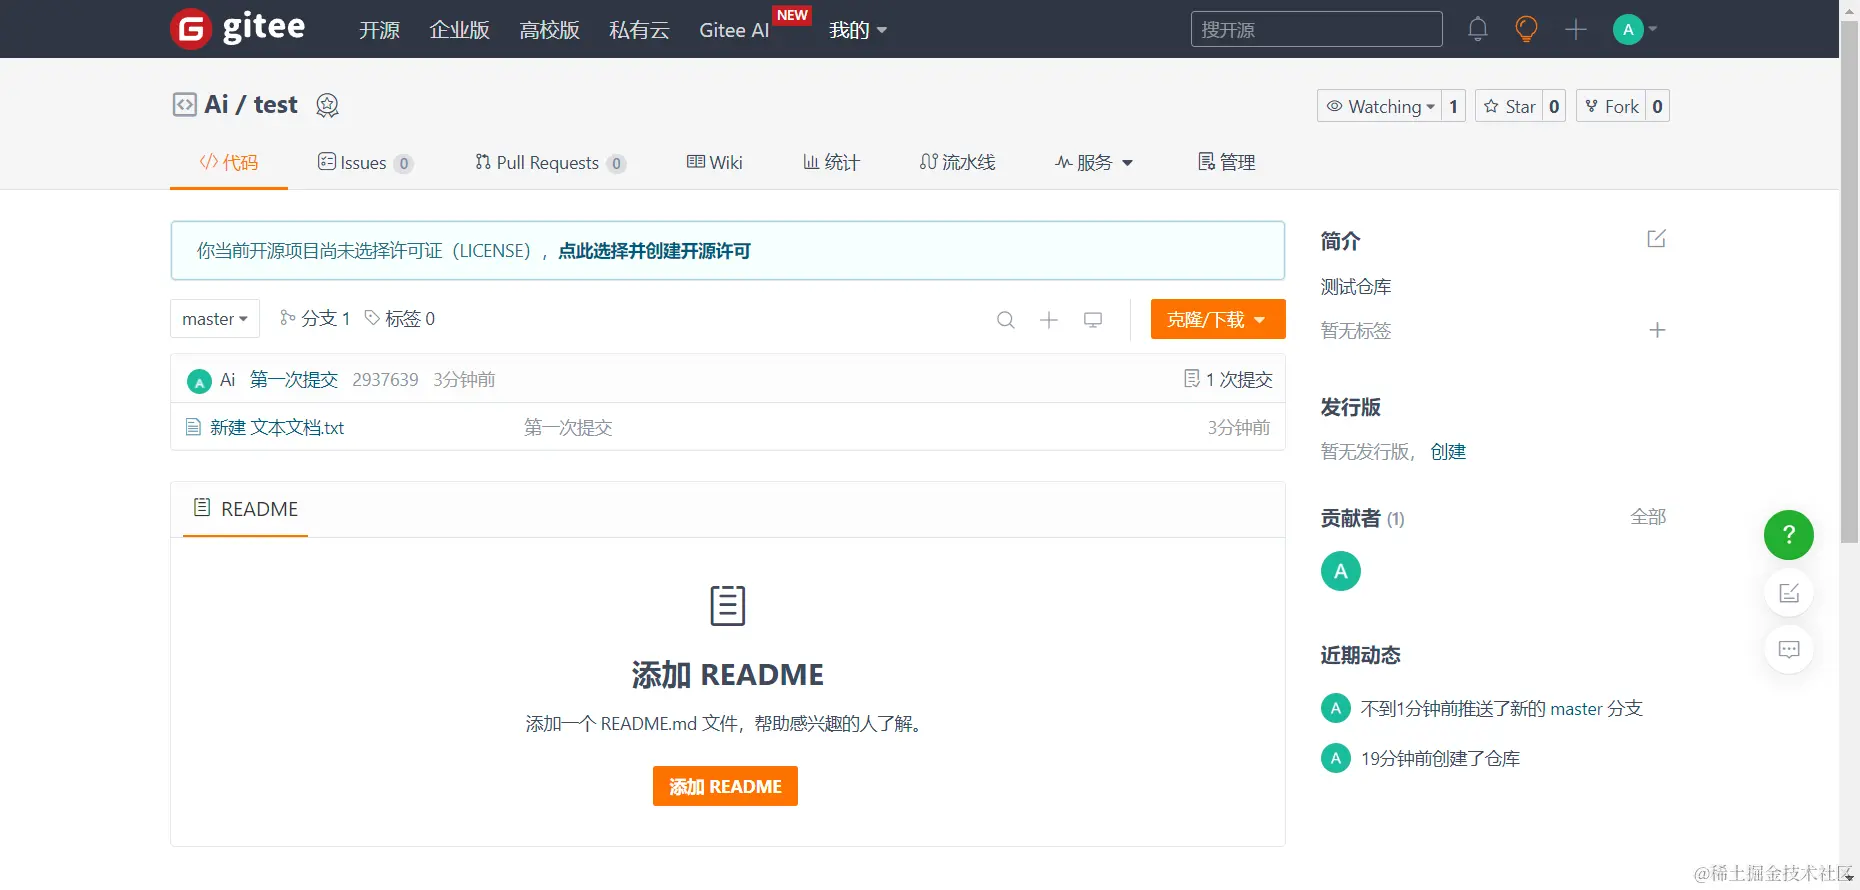Open the Wiki tab
This screenshot has width=1860, height=890.
tap(714, 162)
